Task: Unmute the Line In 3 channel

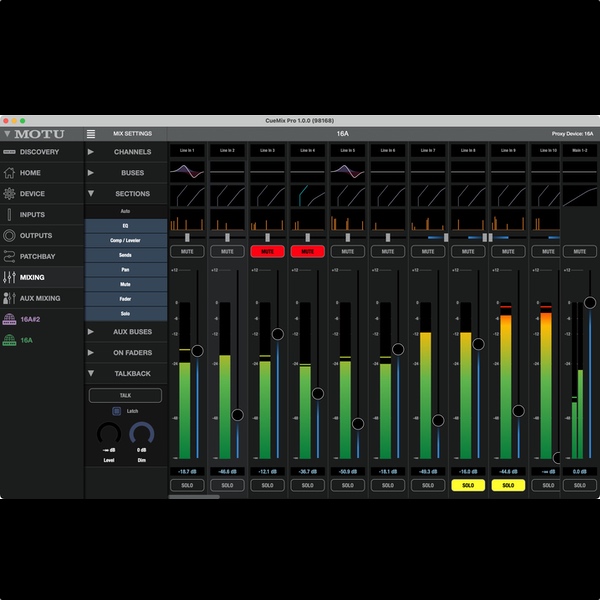Action: 267,251
